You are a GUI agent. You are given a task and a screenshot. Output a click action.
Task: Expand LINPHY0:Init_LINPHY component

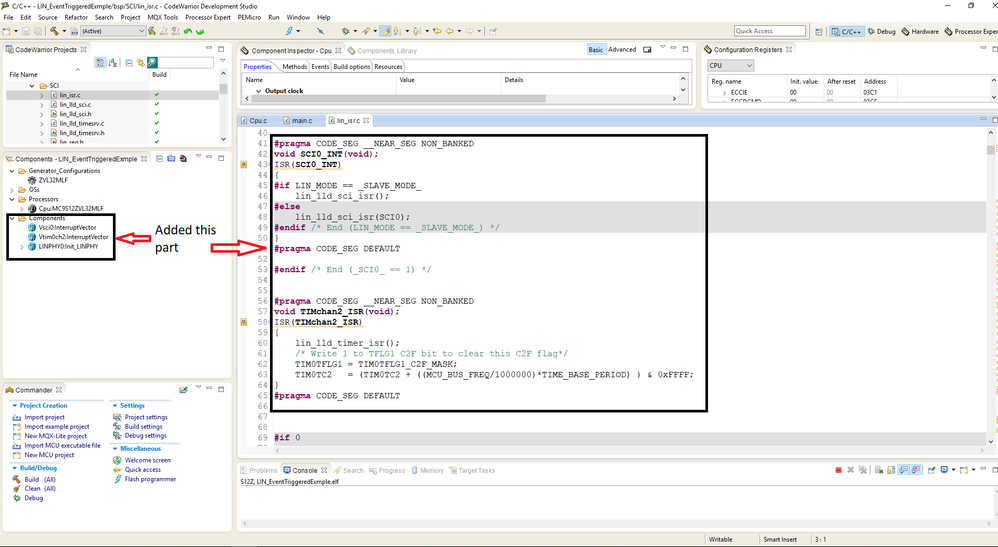pos(22,246)
